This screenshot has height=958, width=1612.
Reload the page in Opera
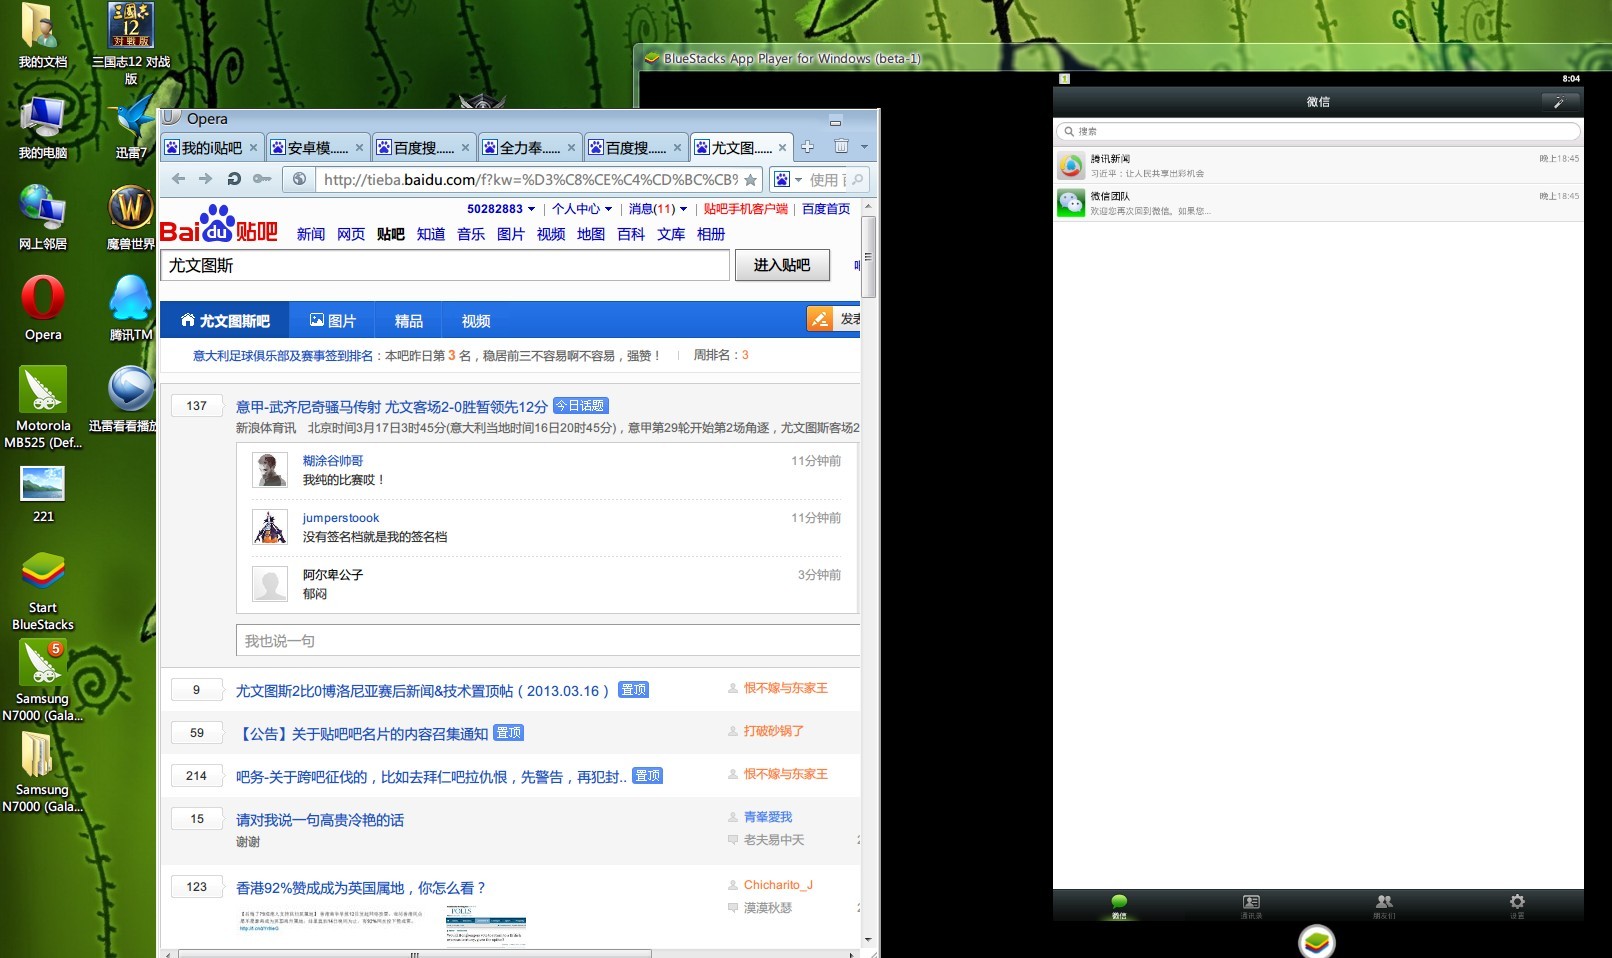click(x=233, y=179)
